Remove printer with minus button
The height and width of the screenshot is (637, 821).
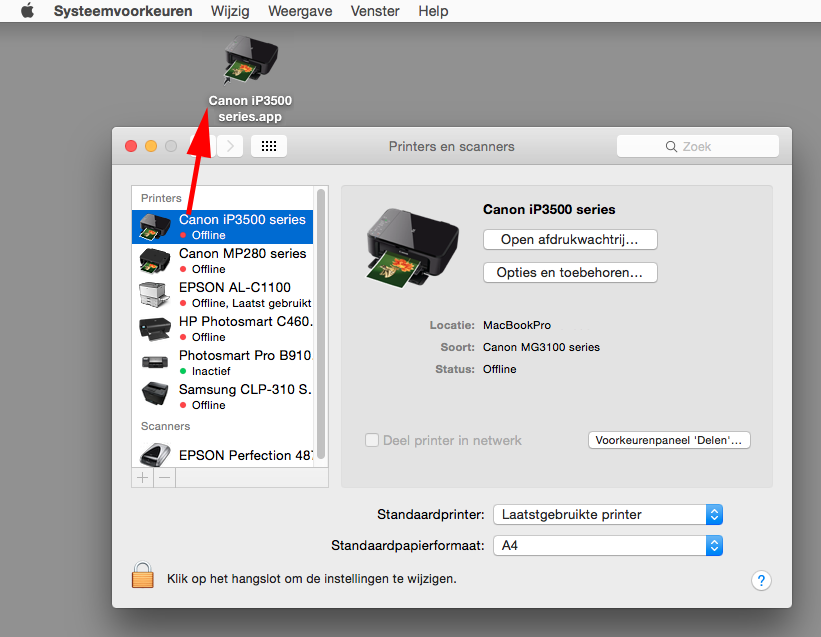[164, 477]
